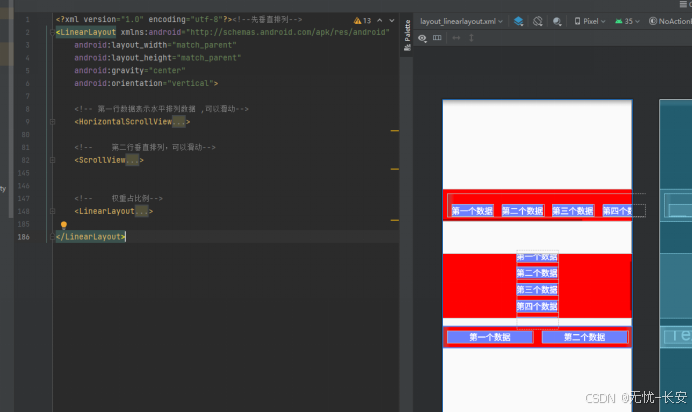The width and height of the screenshot is (693, 412).
Task: Click the android:orientation="vertical" line
Action: pos(146,83)
